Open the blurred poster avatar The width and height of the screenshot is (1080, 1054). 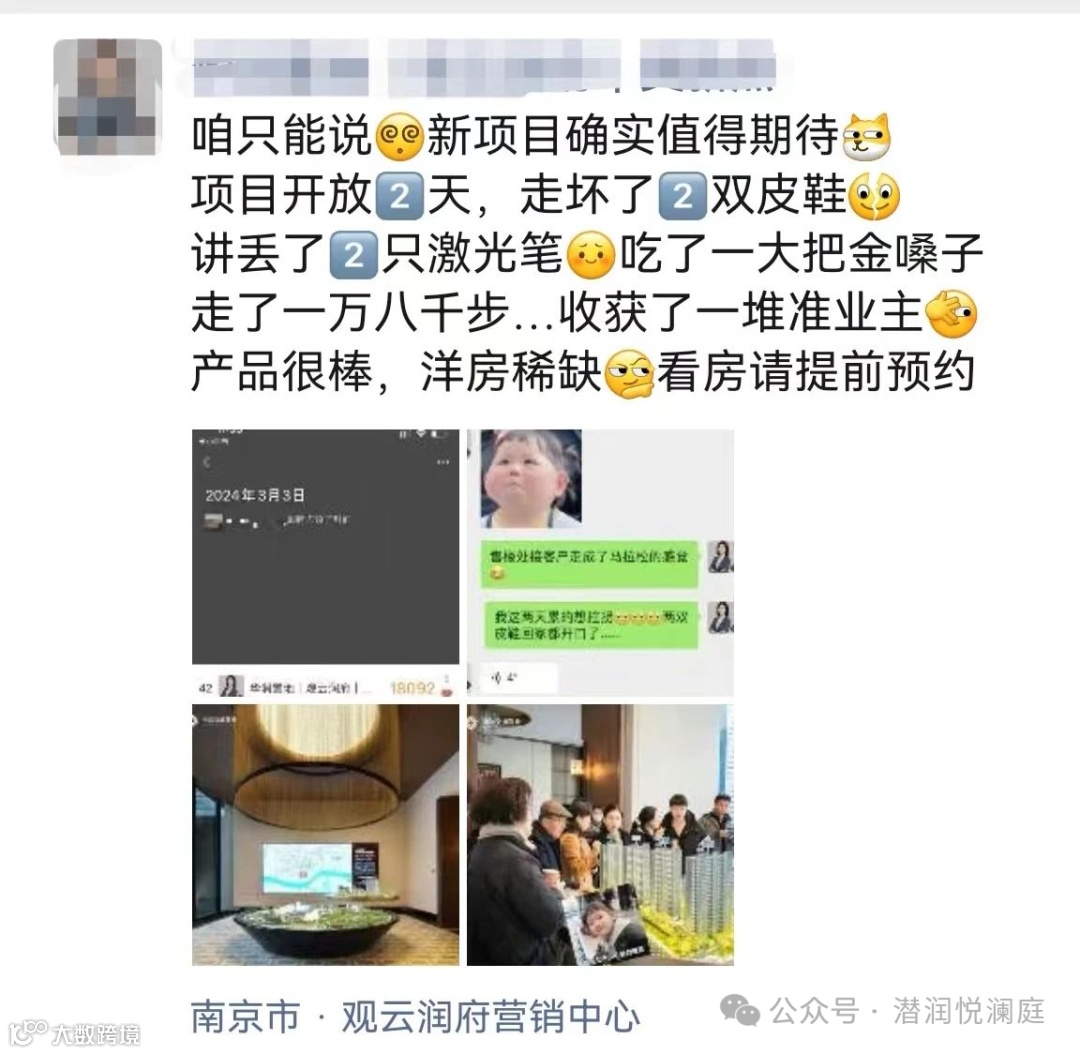pyautogui.click(x=107, y=97)
